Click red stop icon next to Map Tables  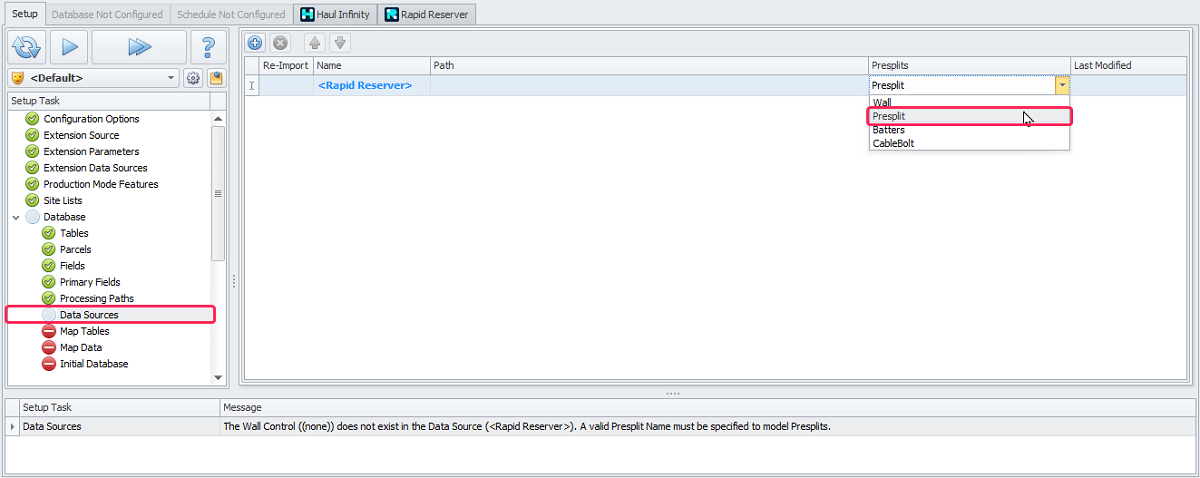click(48, 331)
